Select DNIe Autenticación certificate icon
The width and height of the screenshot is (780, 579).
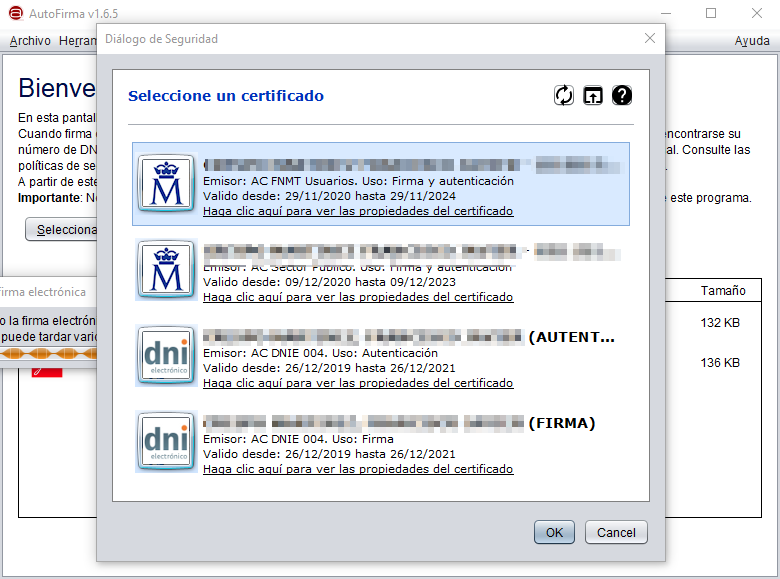pos(166,355)
